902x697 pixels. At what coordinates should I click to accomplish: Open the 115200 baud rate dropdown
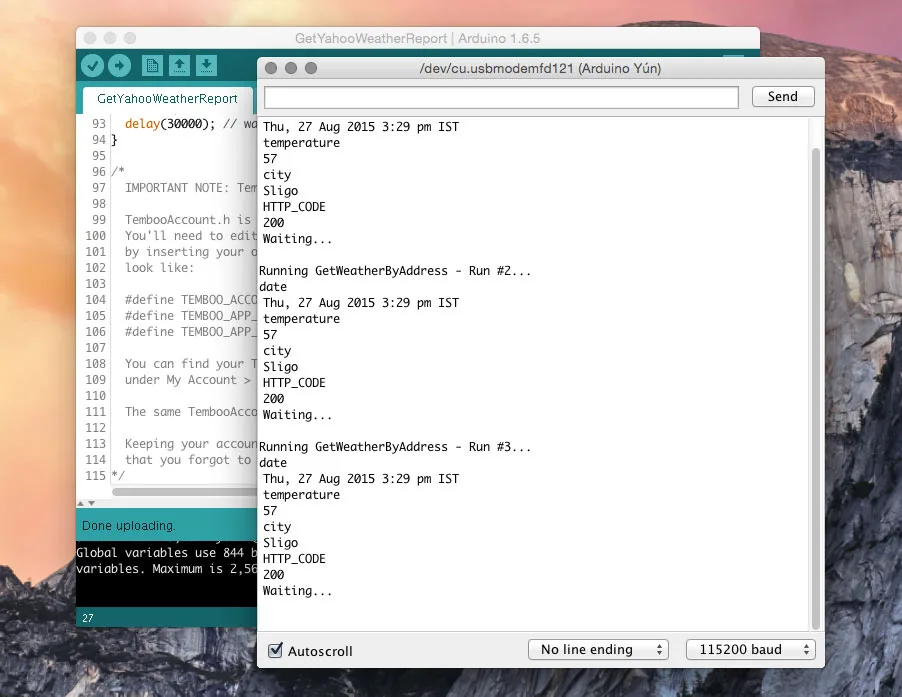click(x=750, y=650)
